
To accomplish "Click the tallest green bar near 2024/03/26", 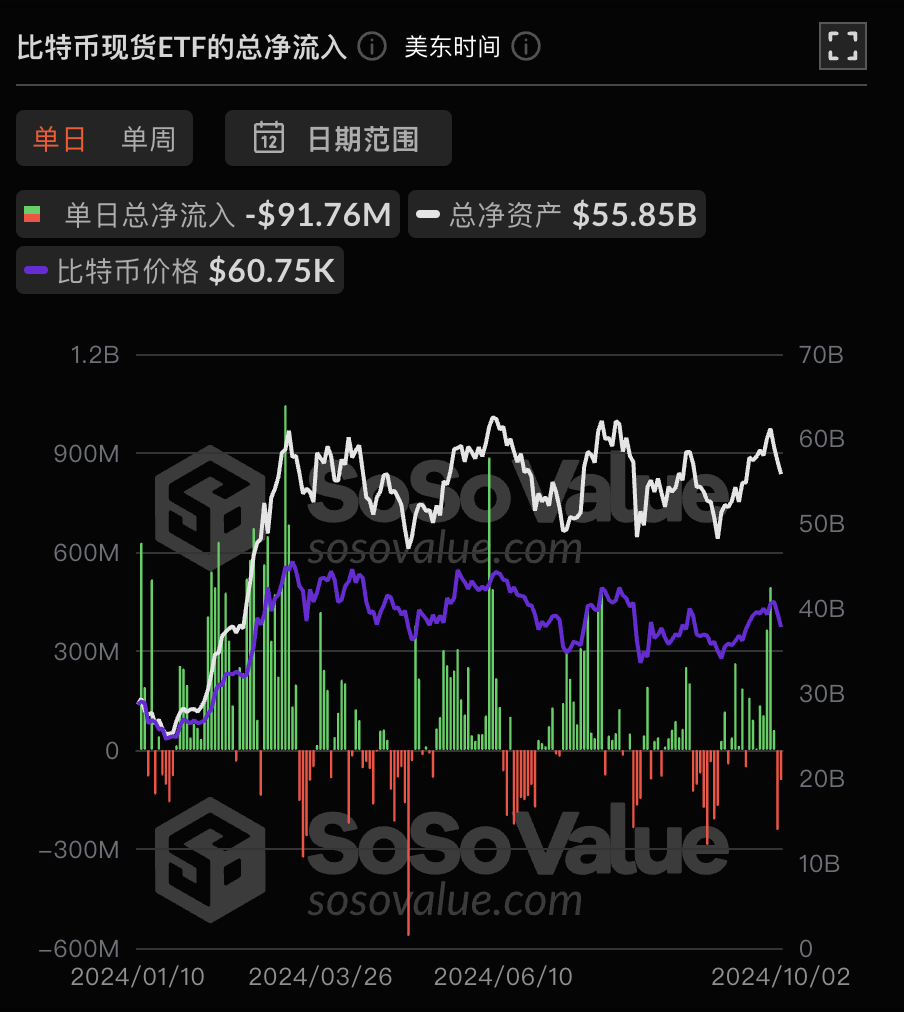I will (285, 500).
